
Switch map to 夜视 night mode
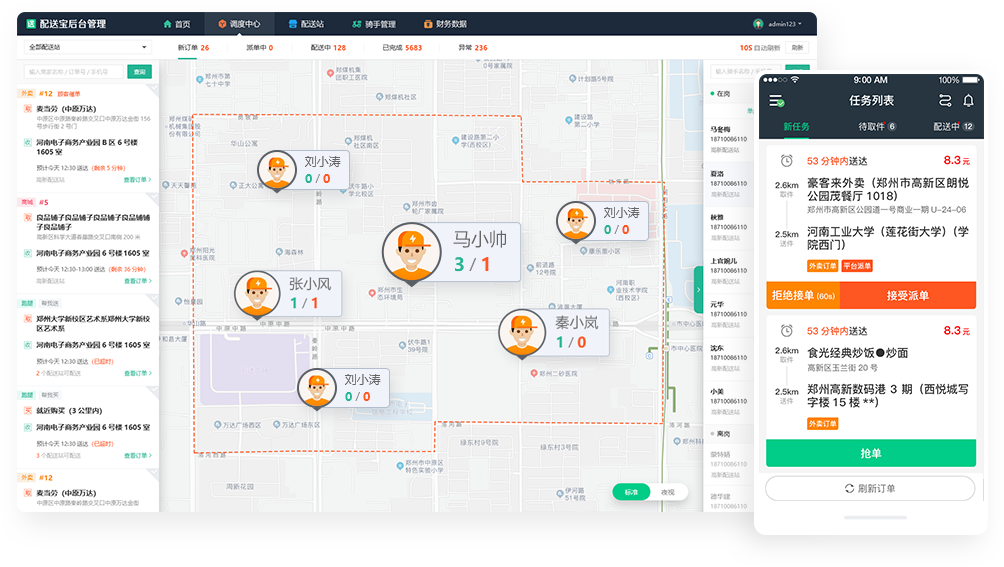tap(668, 492)
